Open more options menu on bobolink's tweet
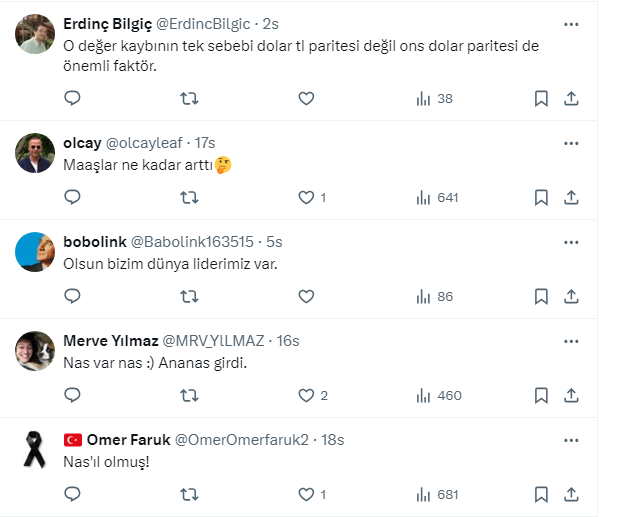This screenshot has height=517, width=618. (x=571, y=242)
